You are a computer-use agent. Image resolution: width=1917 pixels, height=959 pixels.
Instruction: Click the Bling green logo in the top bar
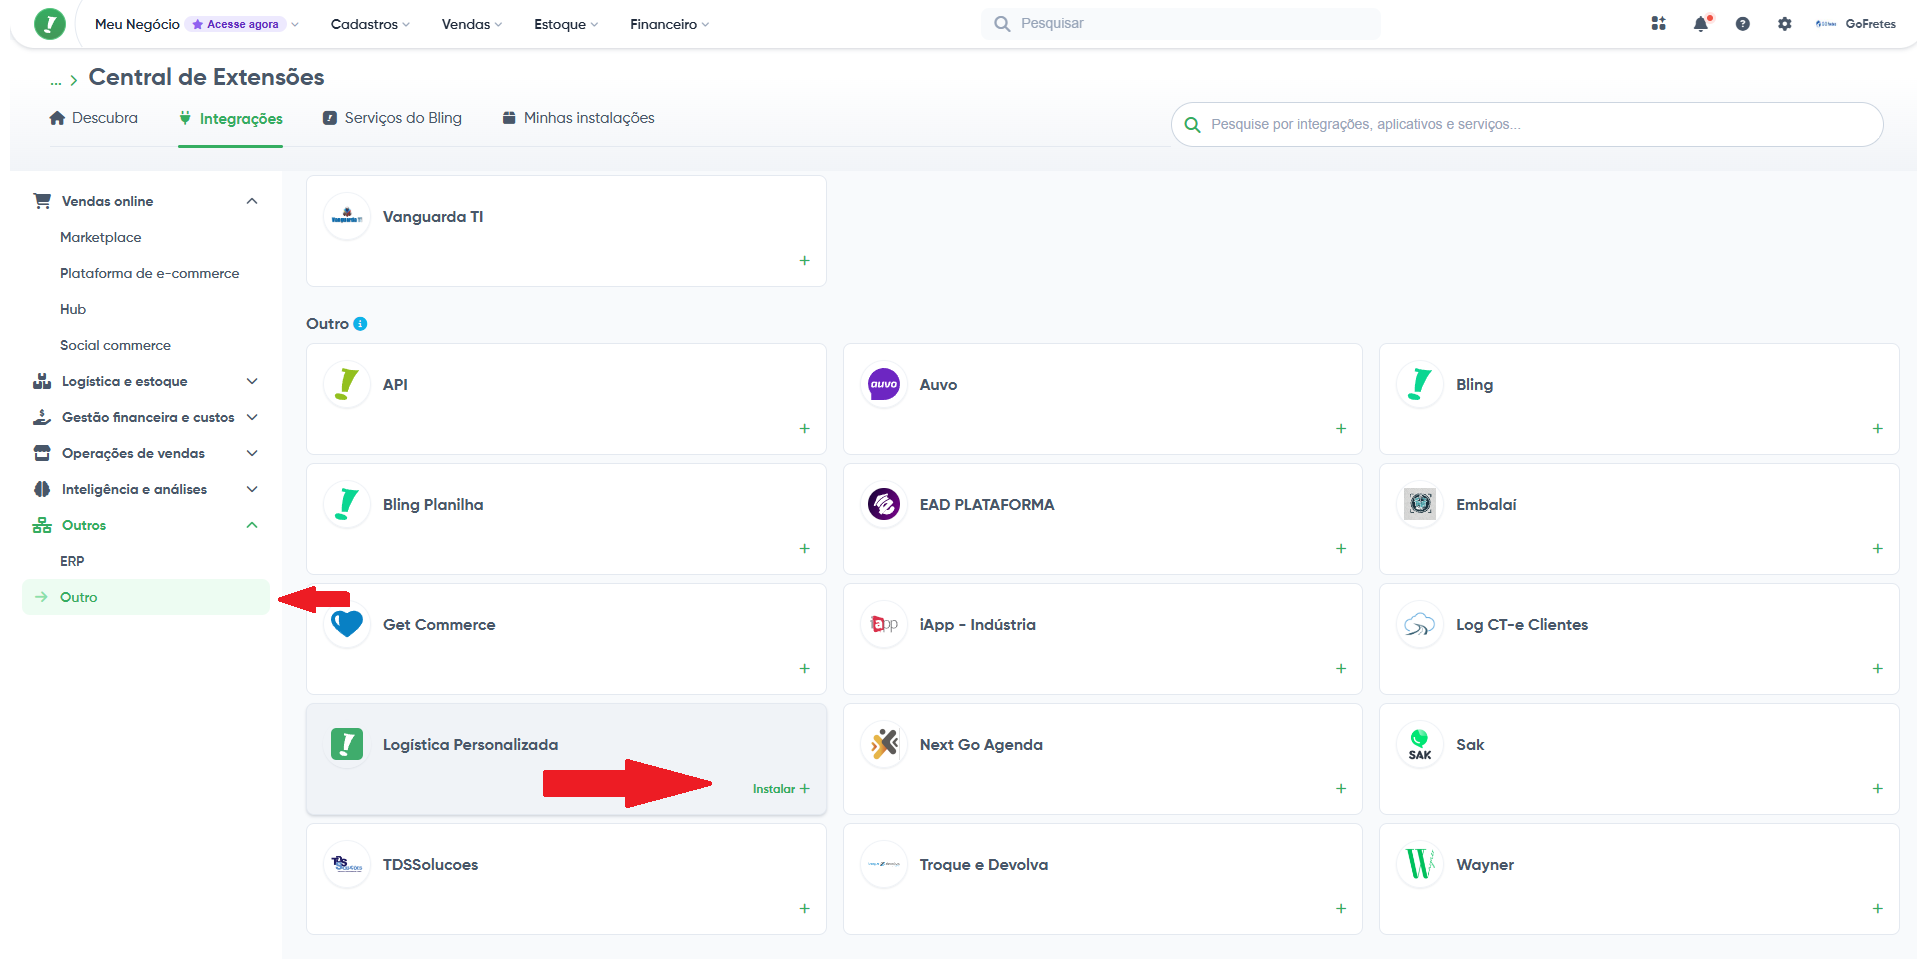point(49,24)
